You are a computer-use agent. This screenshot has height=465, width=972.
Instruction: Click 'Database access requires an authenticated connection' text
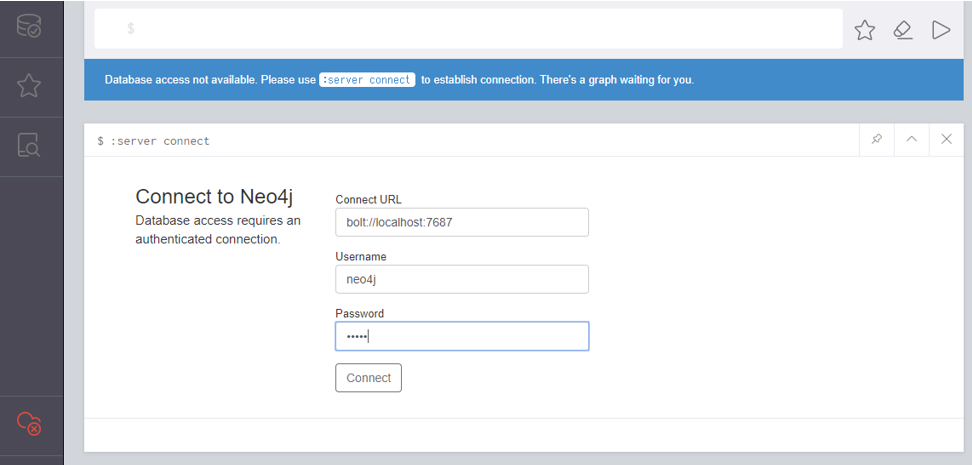click(x=218, y=229)
